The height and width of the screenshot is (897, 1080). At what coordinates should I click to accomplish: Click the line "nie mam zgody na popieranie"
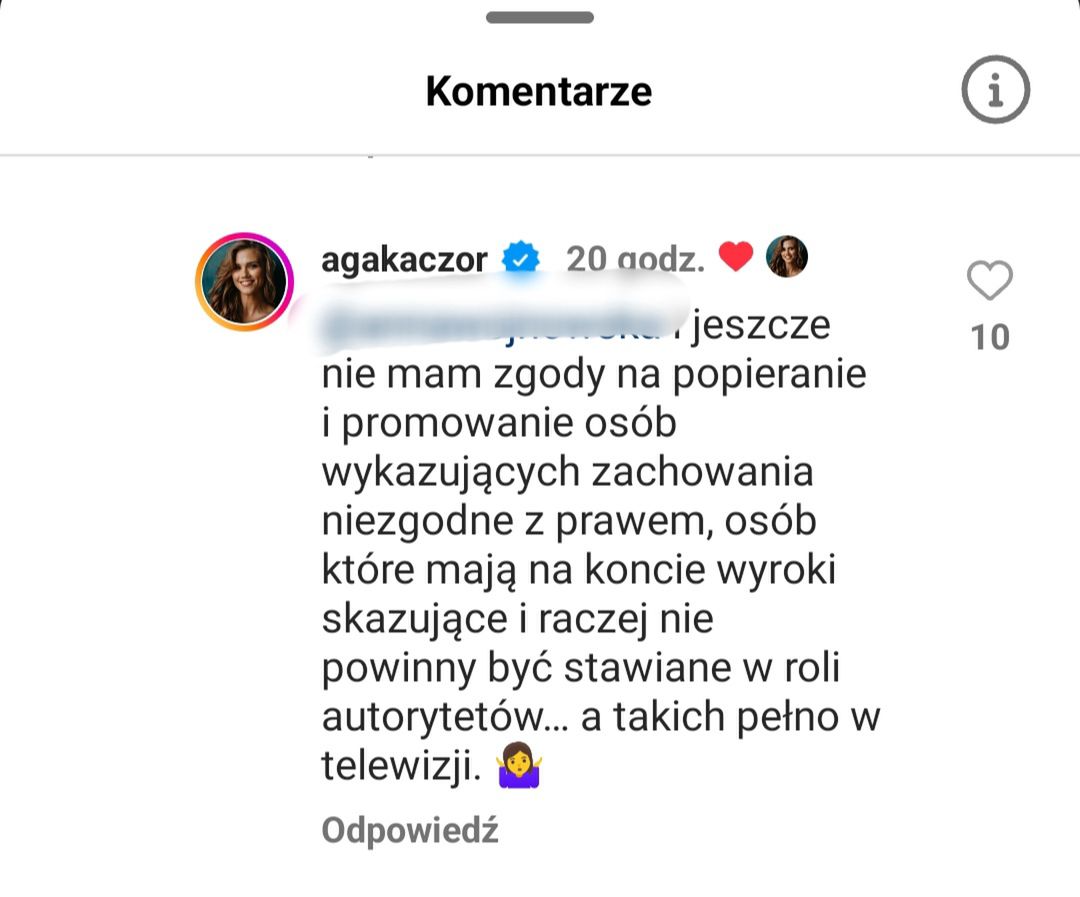(593, 375)
